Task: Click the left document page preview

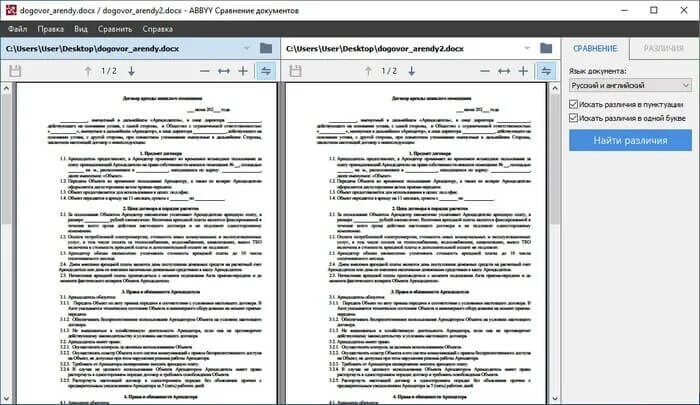Action: coord(147,243)
